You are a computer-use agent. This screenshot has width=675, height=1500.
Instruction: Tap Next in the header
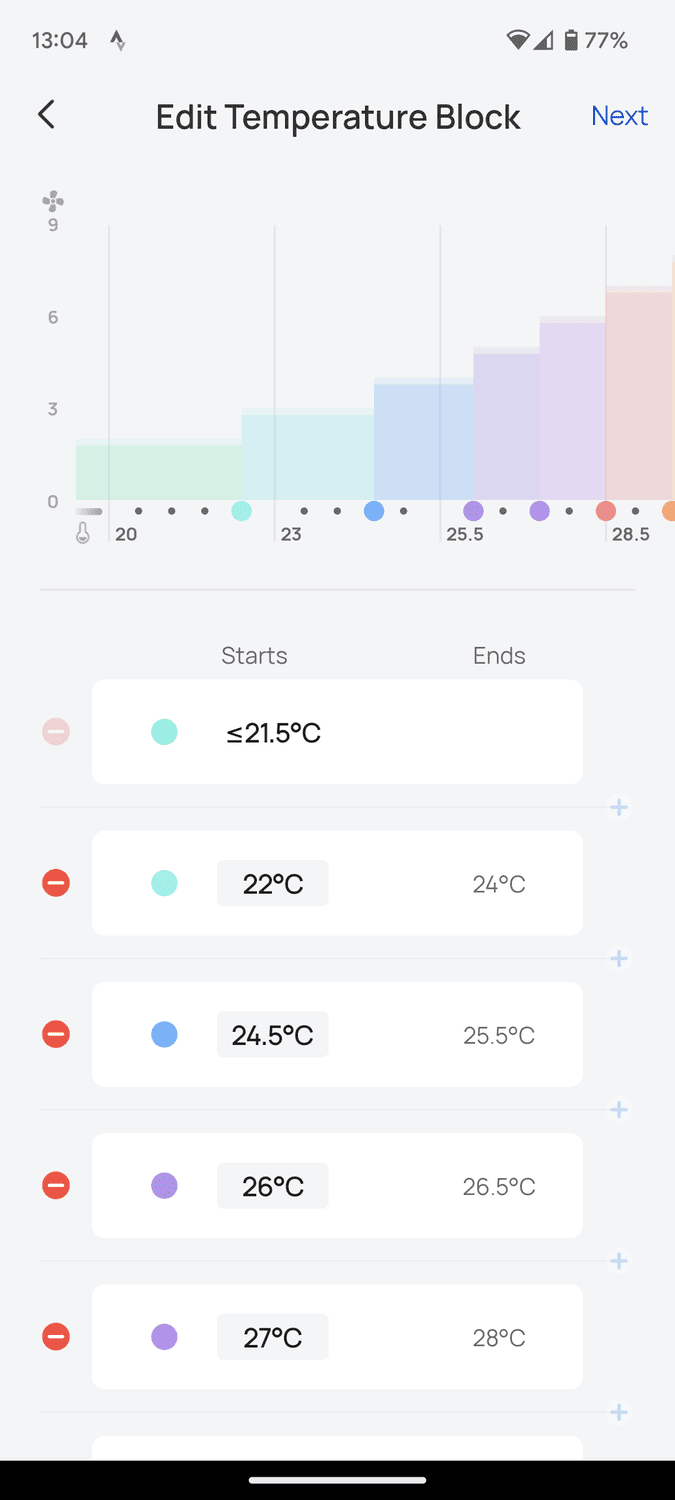pyautogui.click(x=619, y=116)
